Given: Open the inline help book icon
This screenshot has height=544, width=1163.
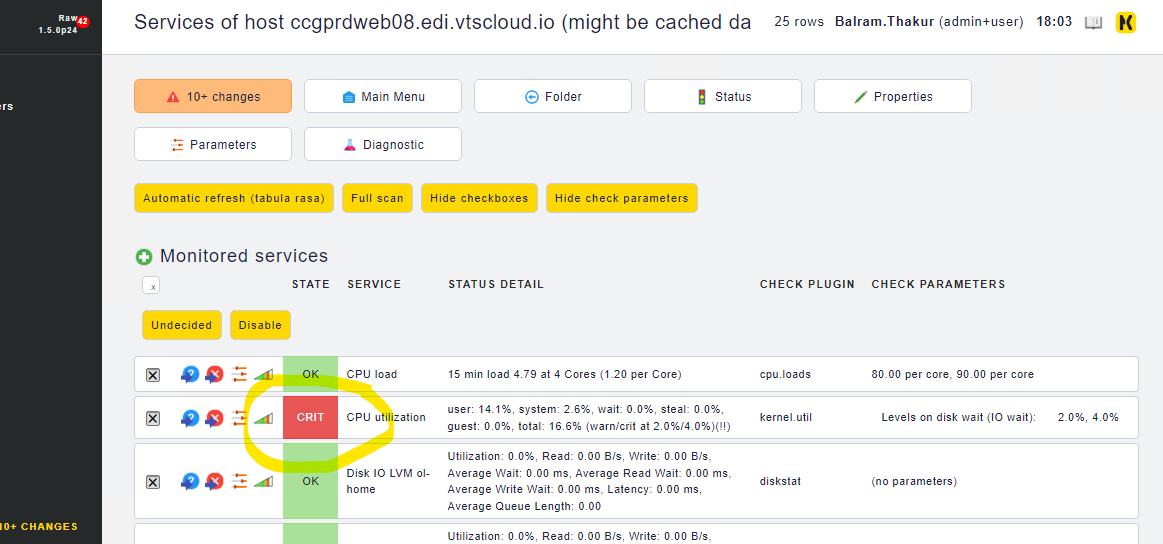Looking at the screenshot, I should (1093, 22).
